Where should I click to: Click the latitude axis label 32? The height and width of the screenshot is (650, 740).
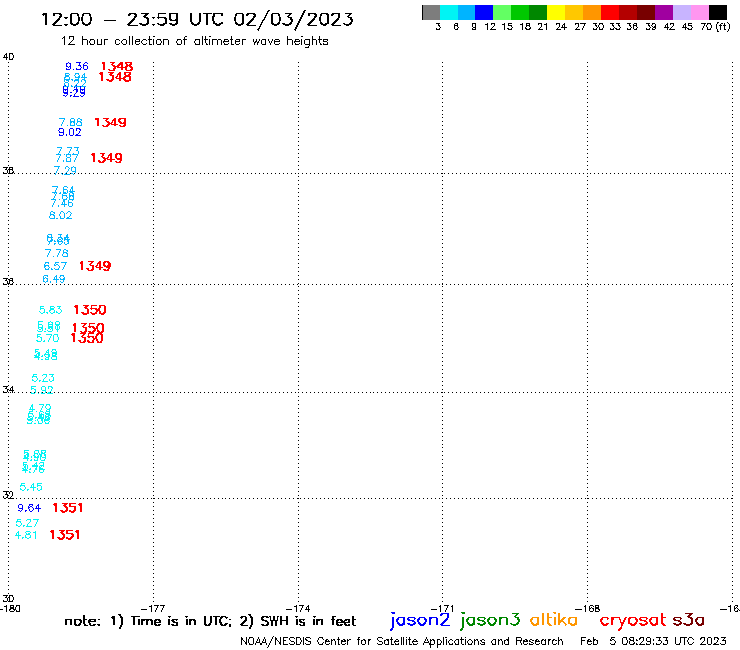coord(8,495)
